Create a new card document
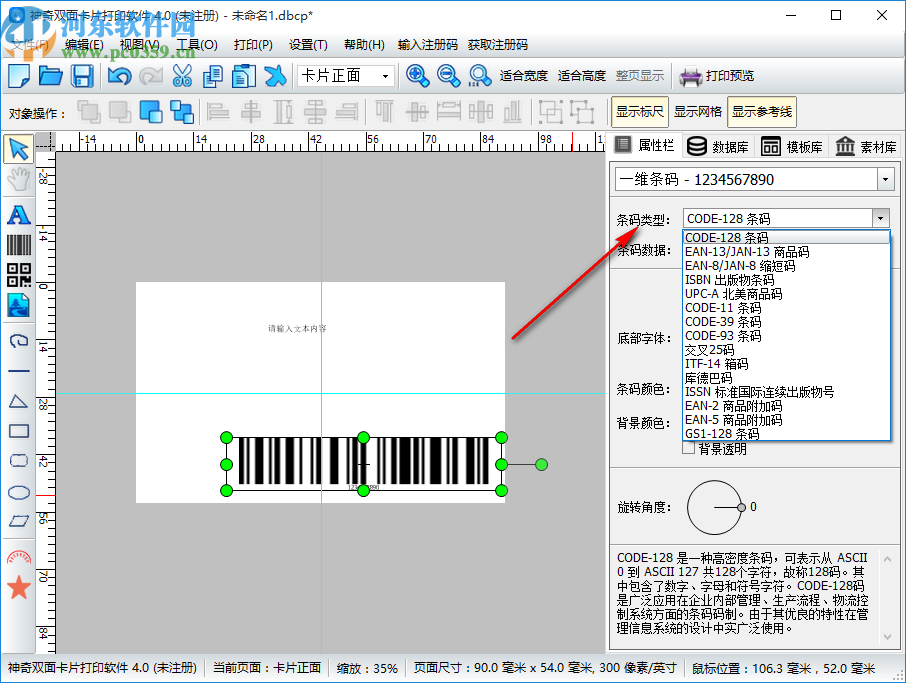906x683 pixels. 19,76
